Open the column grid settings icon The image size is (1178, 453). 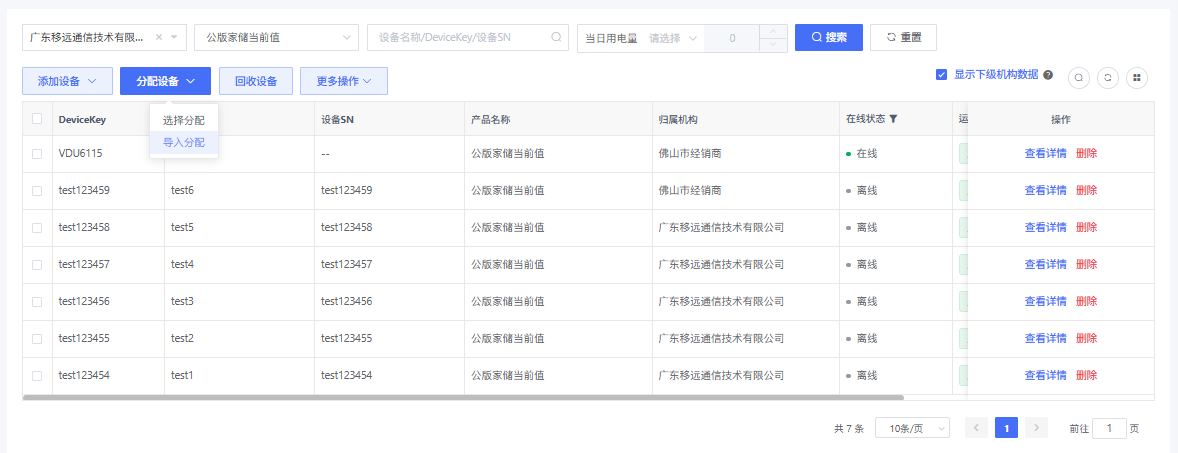[x=1136, y=78]
